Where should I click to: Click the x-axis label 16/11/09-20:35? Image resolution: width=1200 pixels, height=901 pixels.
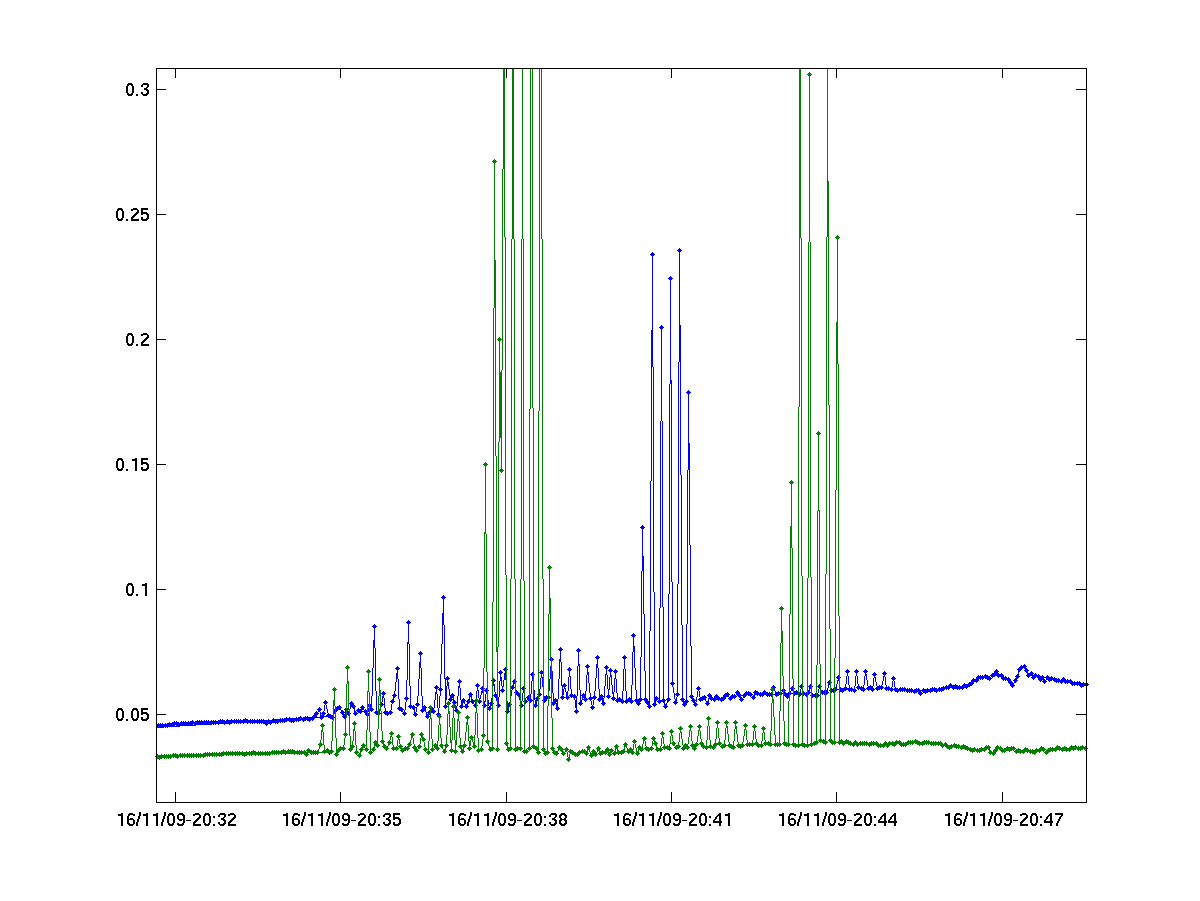point(341,820)
